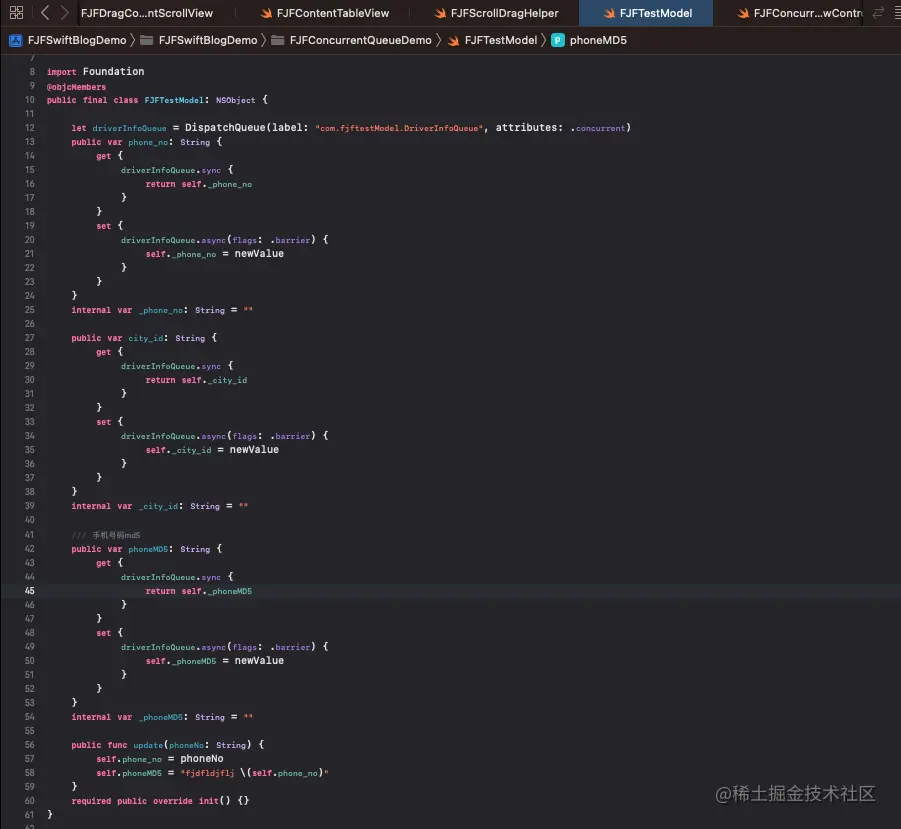Open phoneMD5 symbol breadcrumb
Viewport: 901px width, 829px height.
(x=598, y=40)
